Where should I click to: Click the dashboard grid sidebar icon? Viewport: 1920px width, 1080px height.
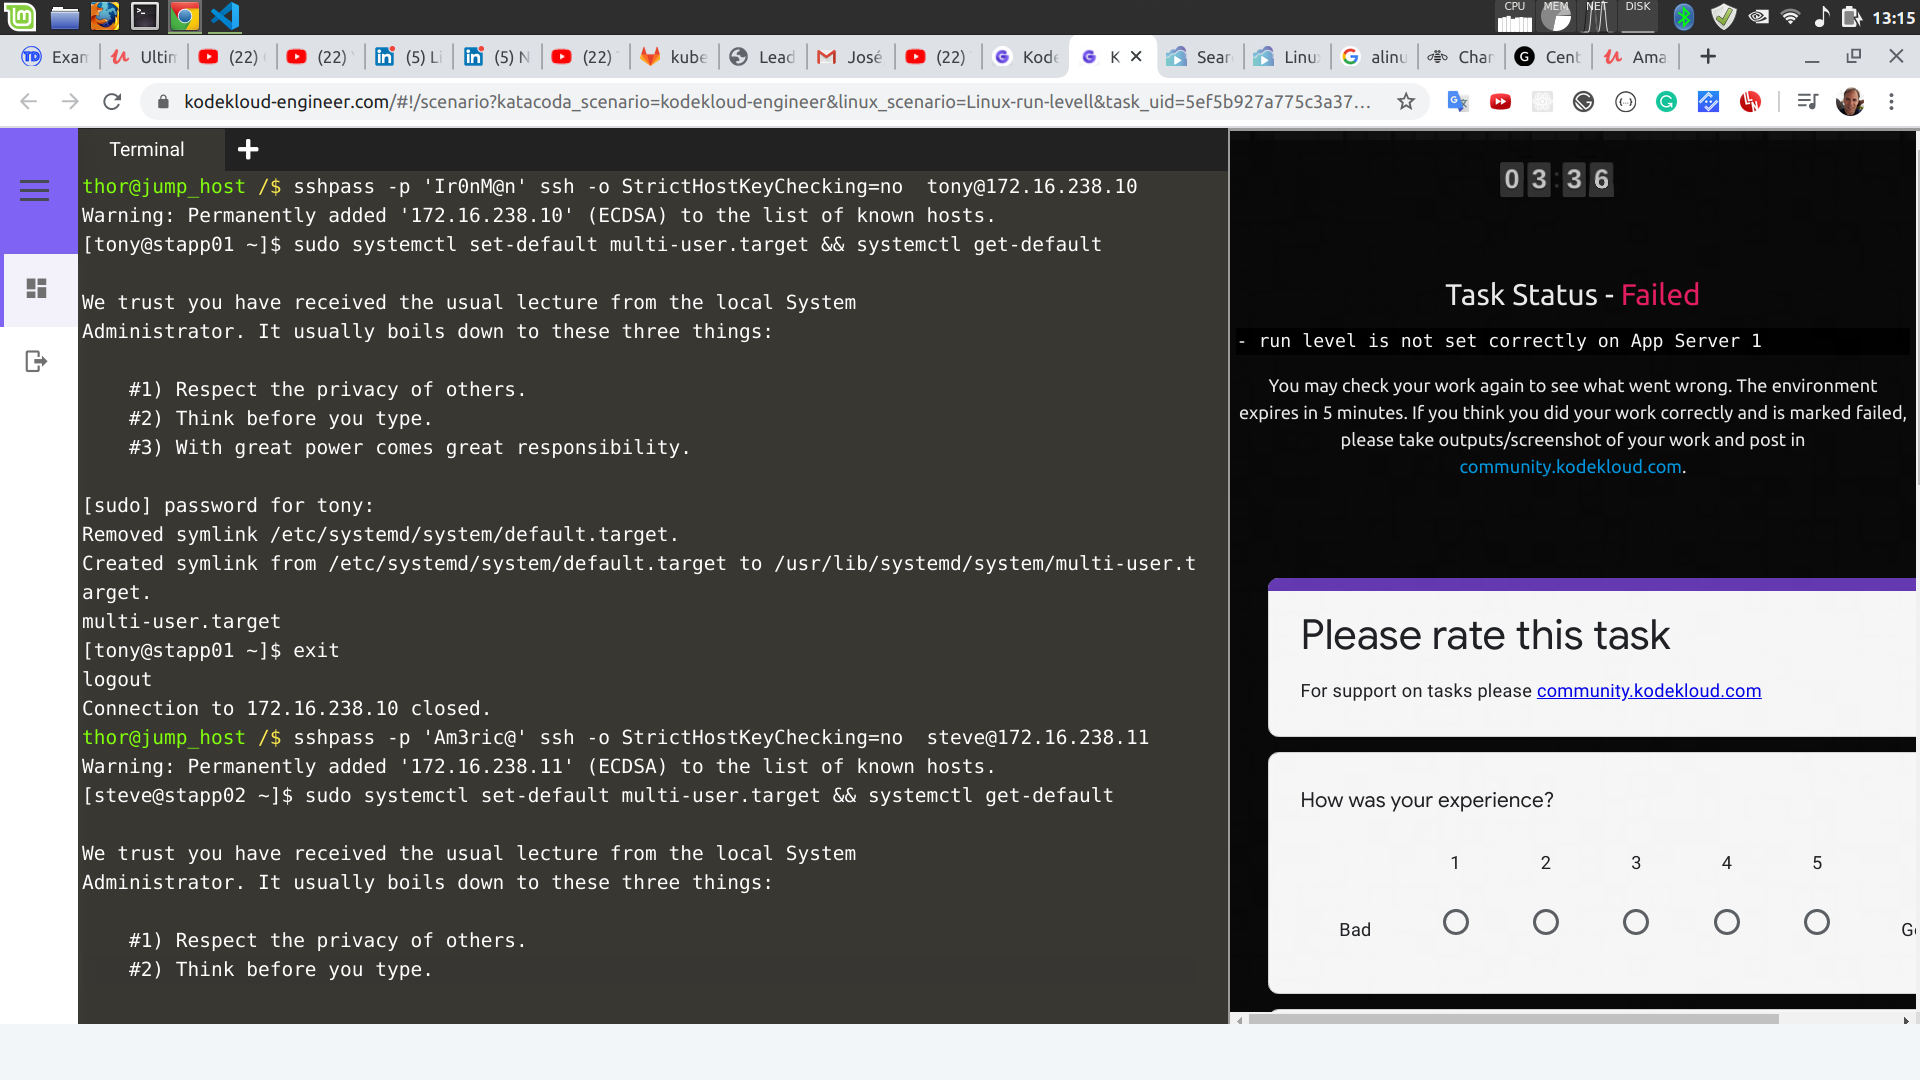click(x=37, y=289)
